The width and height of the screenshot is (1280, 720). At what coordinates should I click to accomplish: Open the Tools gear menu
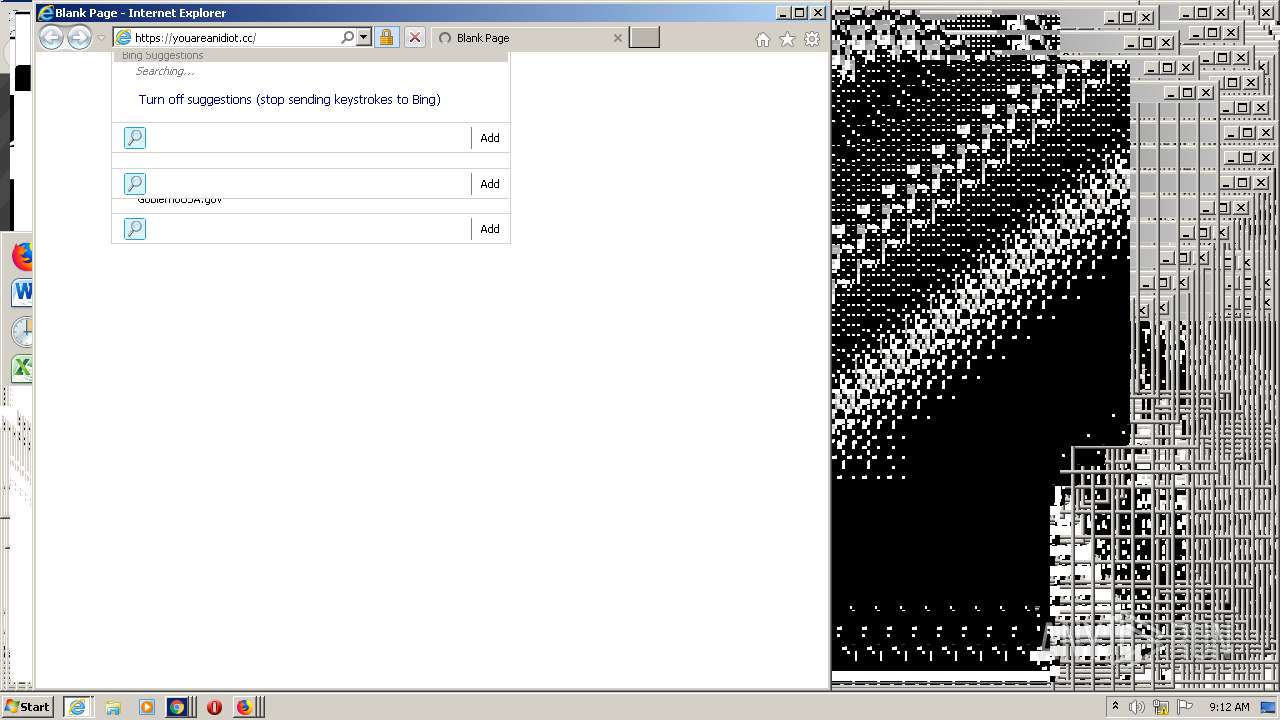coord(812,39)
